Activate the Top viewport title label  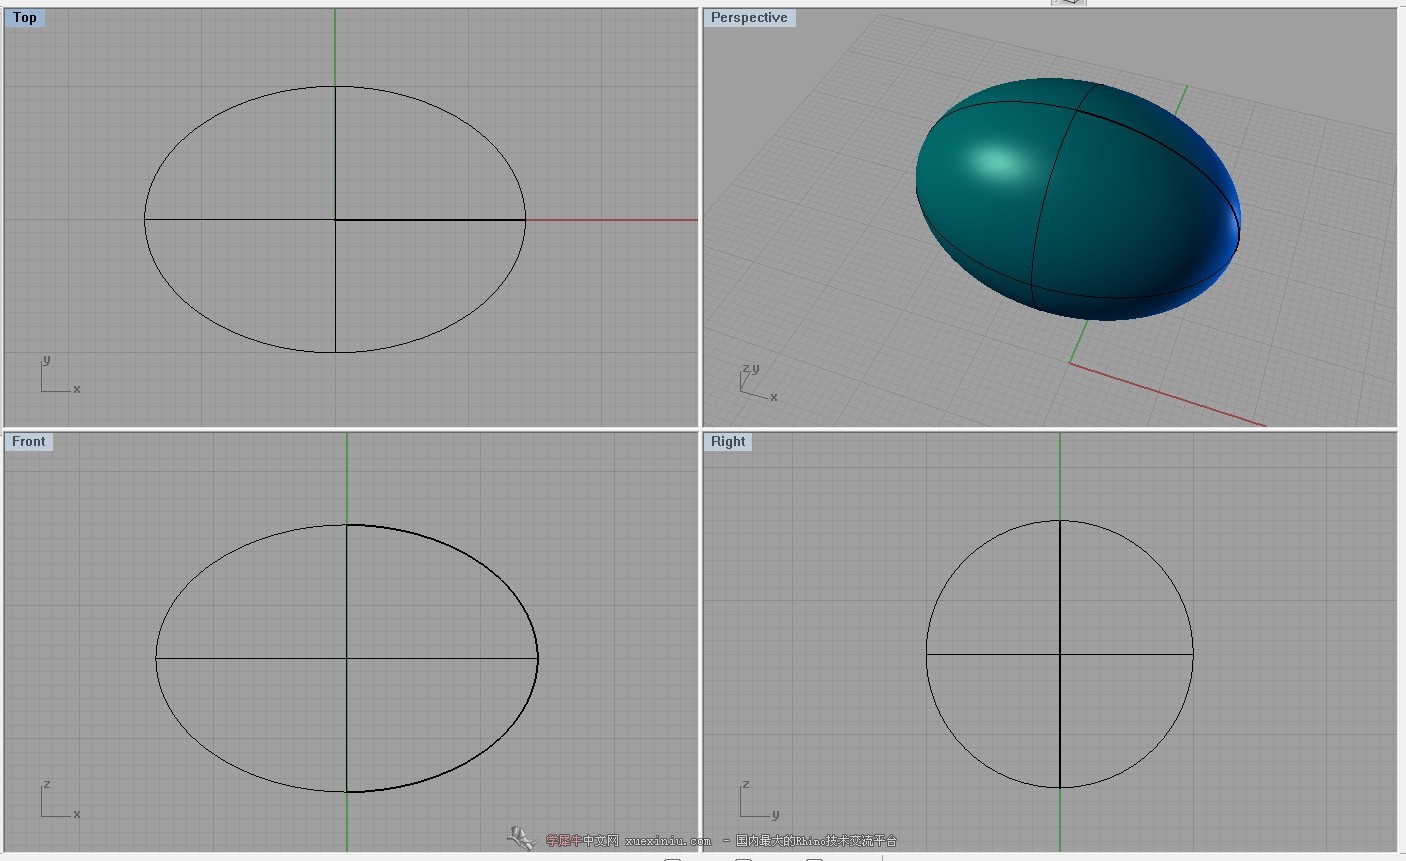pos(25,18)
